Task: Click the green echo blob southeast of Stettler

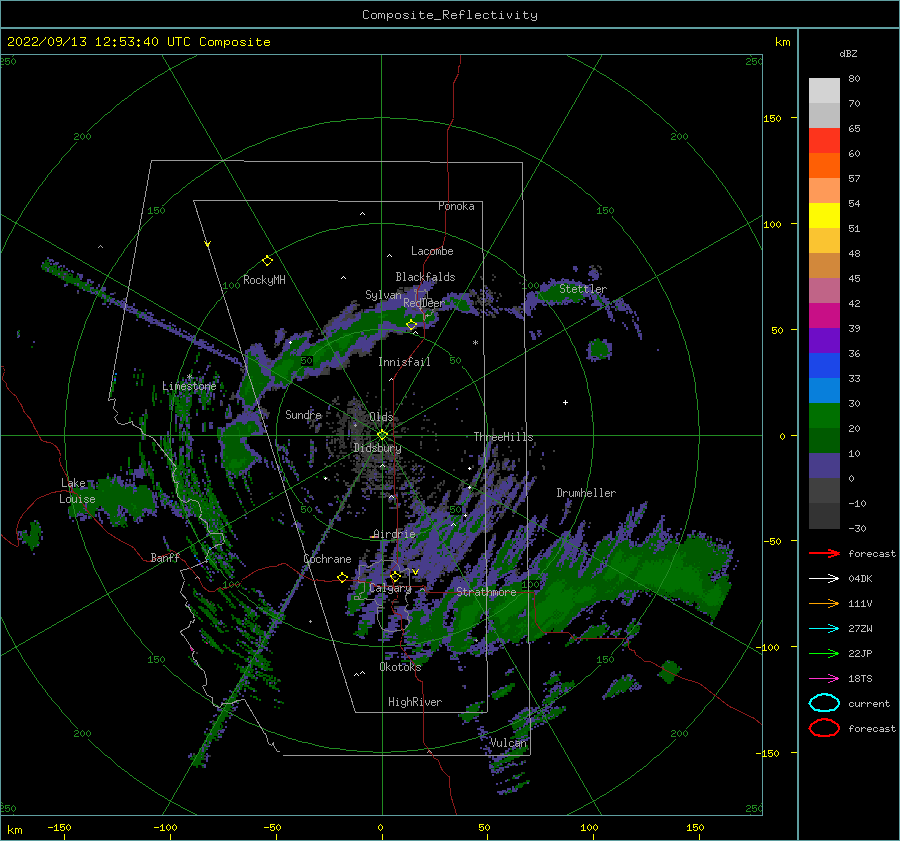Action: point(599,349)
